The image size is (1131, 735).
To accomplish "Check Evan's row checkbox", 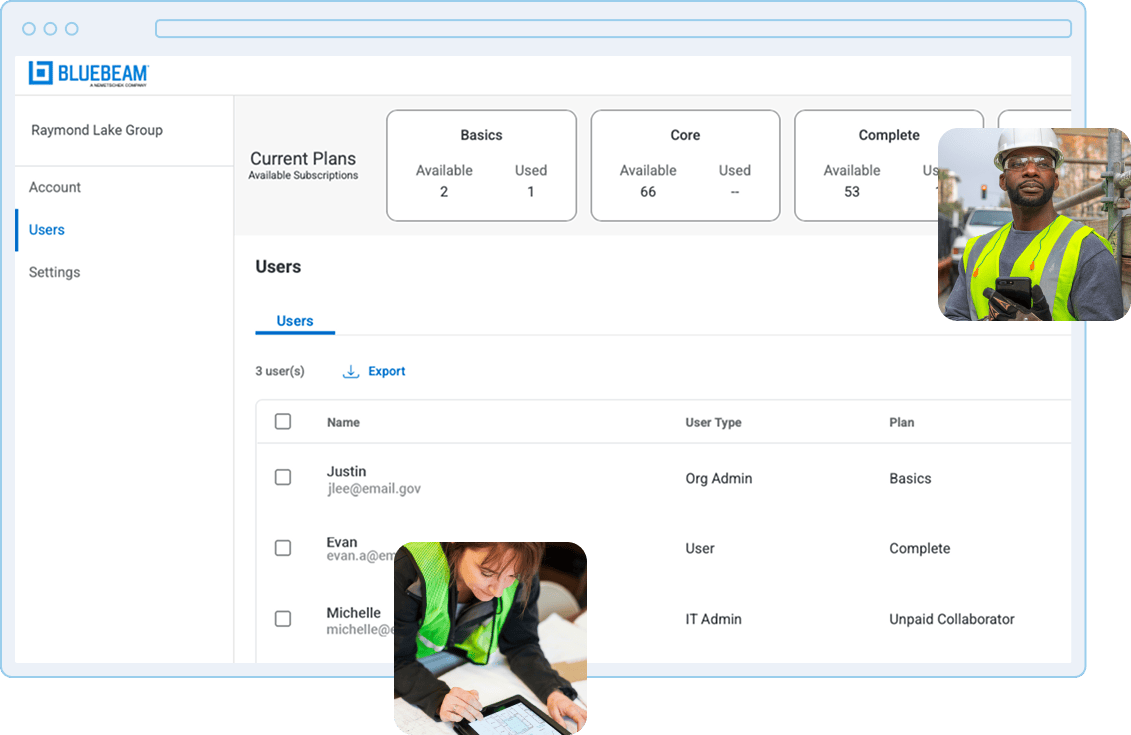I will pyautogui.click(x=283, y=548).
